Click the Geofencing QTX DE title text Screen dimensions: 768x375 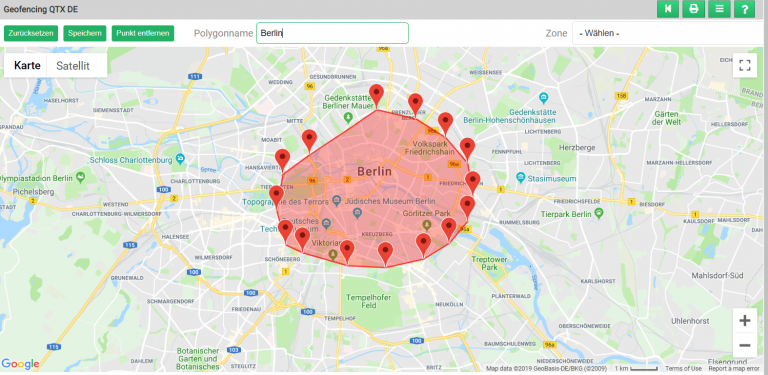point(41,9)
